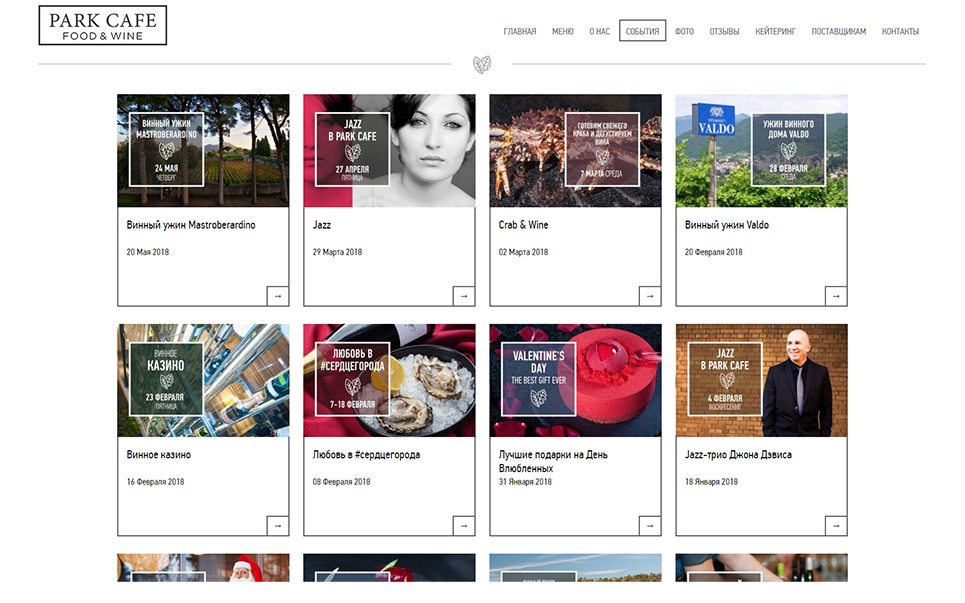Screen dimensions: 965x603
Task: Click the date 08 Февраля 2018
Action: point(342,482)
